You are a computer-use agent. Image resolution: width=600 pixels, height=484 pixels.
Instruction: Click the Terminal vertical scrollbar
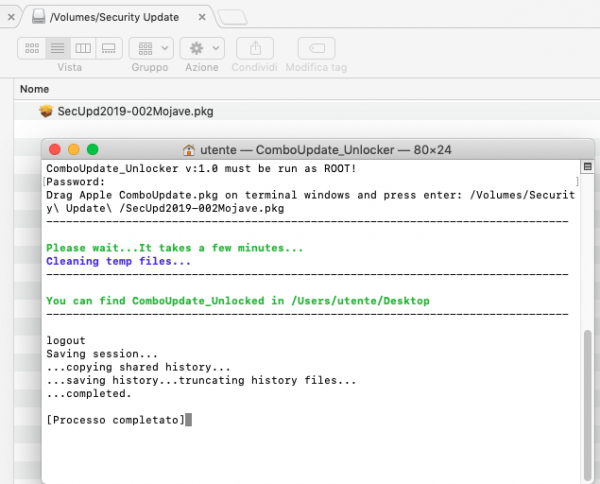[x=588, y=406]
